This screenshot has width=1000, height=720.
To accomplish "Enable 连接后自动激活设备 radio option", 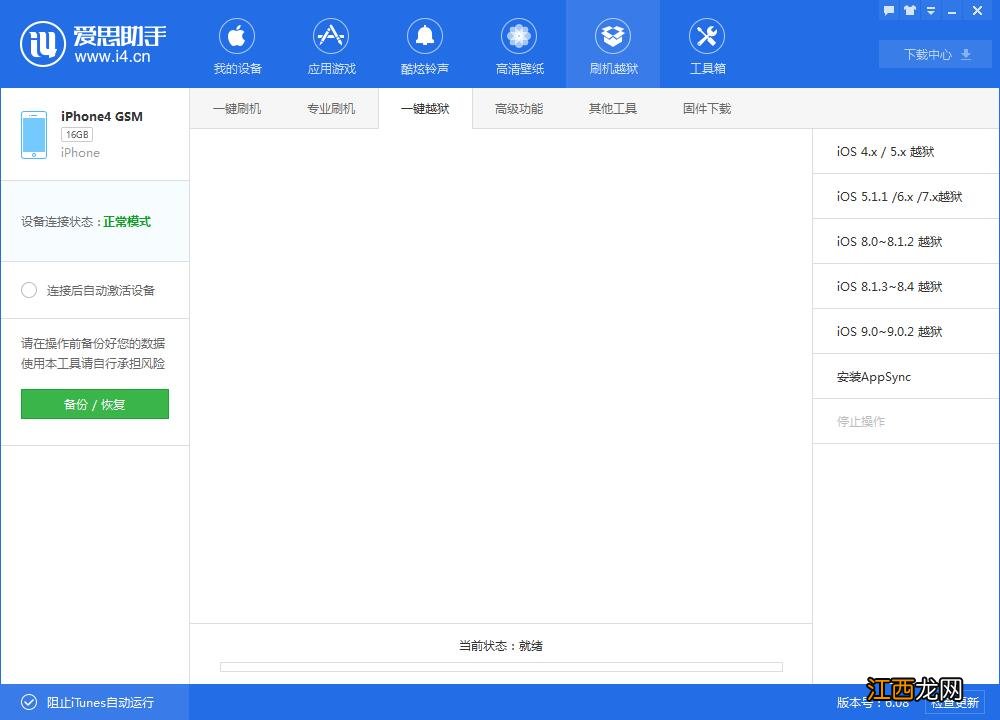I will click(29, 290).
